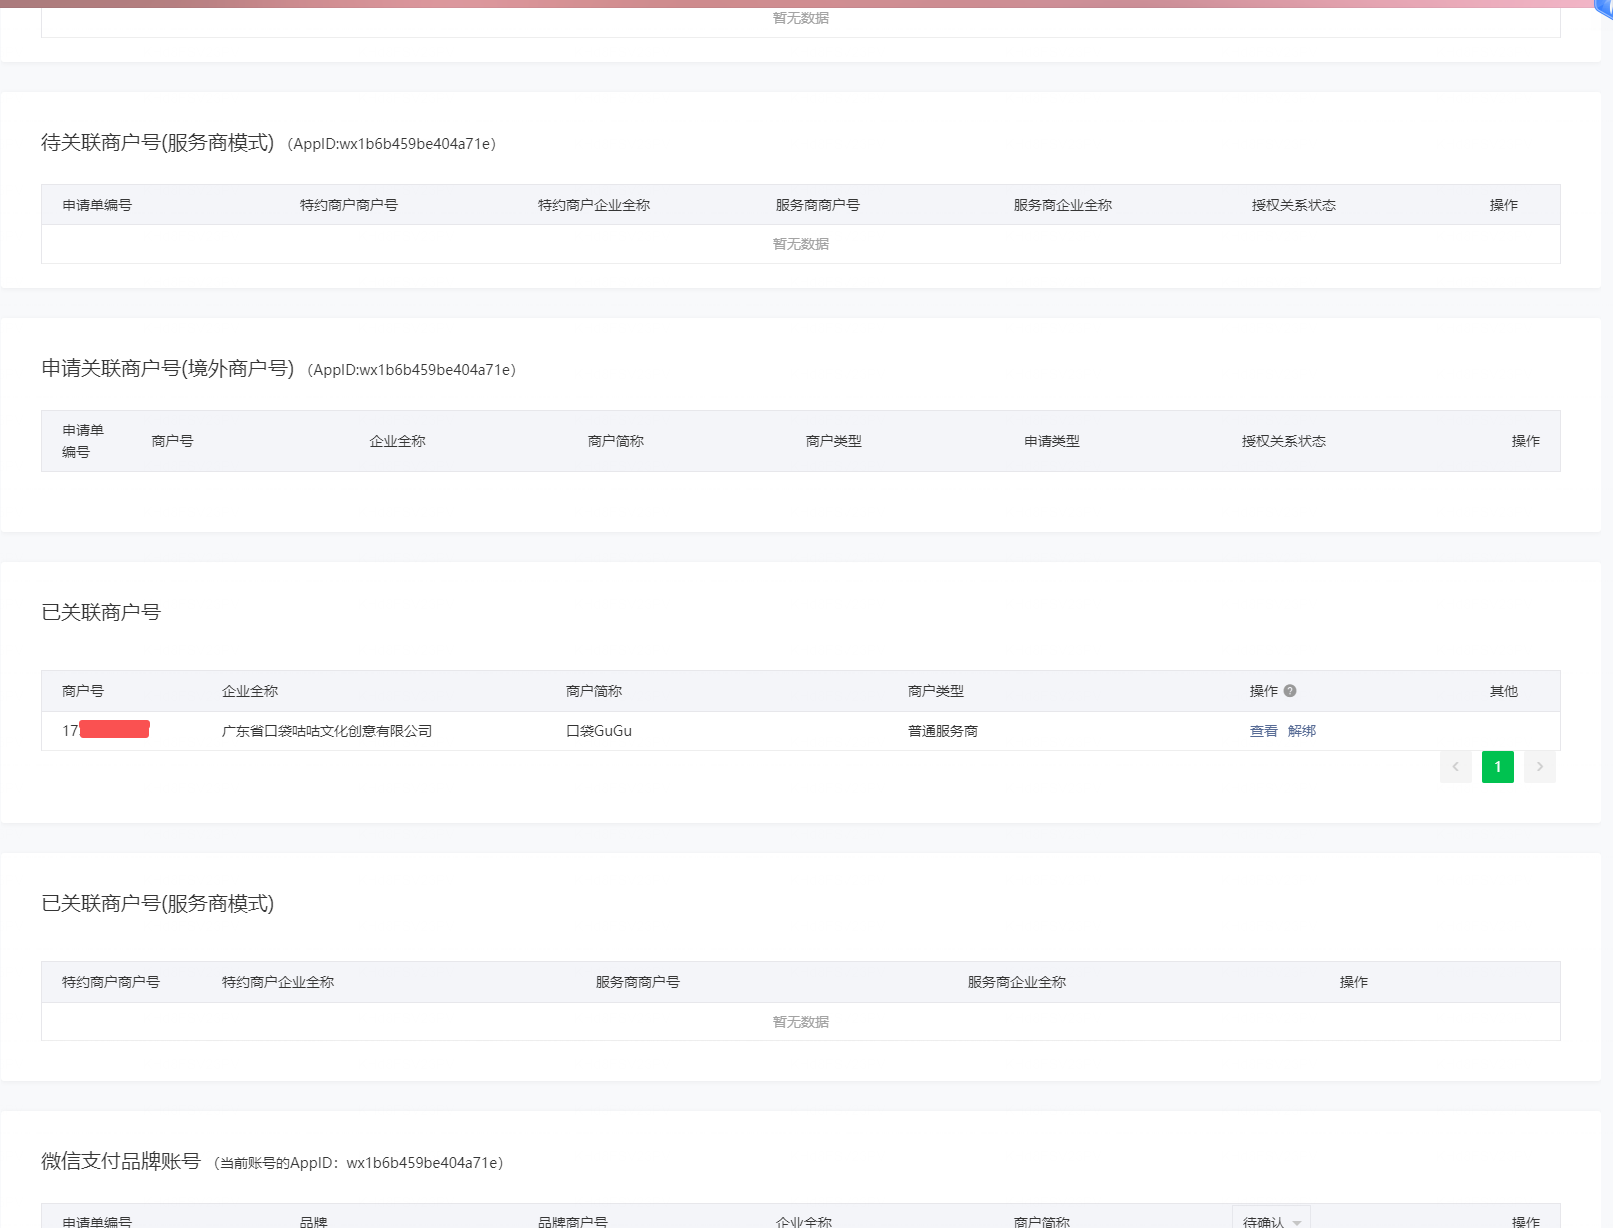Click merchant name 广东省口袋咕咕文化创意有限公司
Image resolution: width=1613 pixels, height=1228 pixels.
pos(327,731)
